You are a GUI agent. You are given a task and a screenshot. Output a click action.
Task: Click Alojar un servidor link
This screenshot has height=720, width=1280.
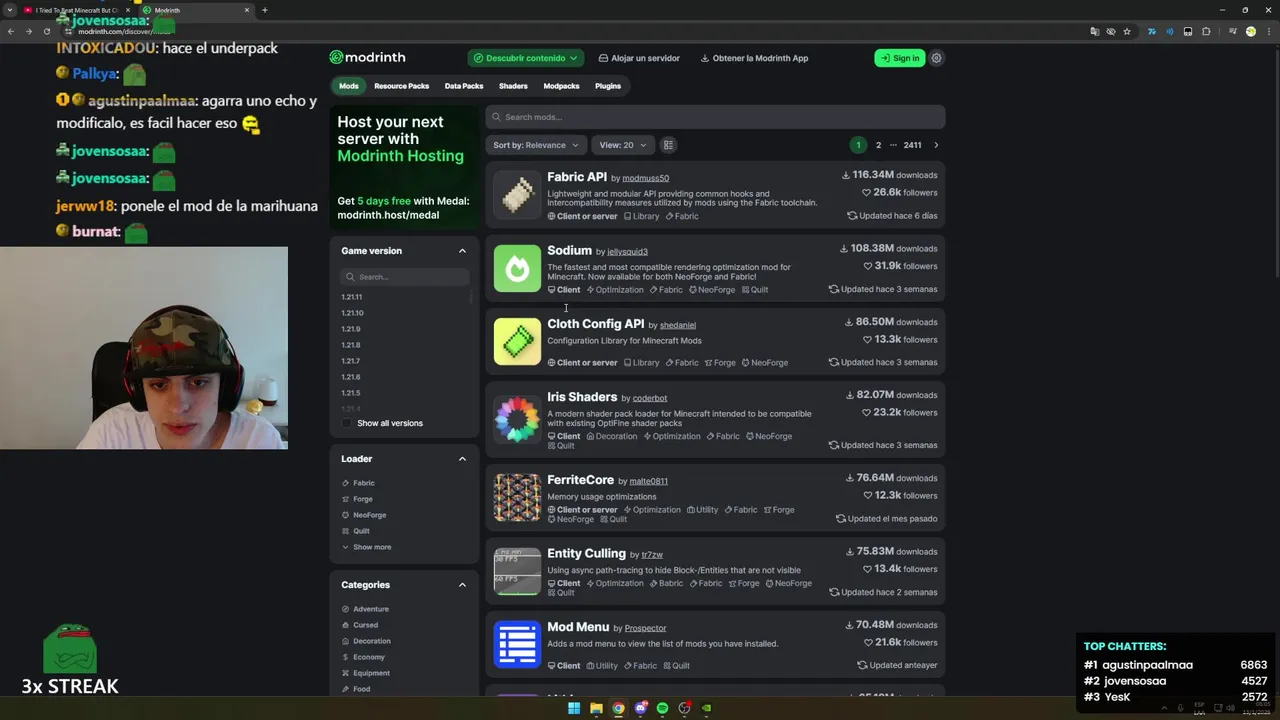(639, 58)
